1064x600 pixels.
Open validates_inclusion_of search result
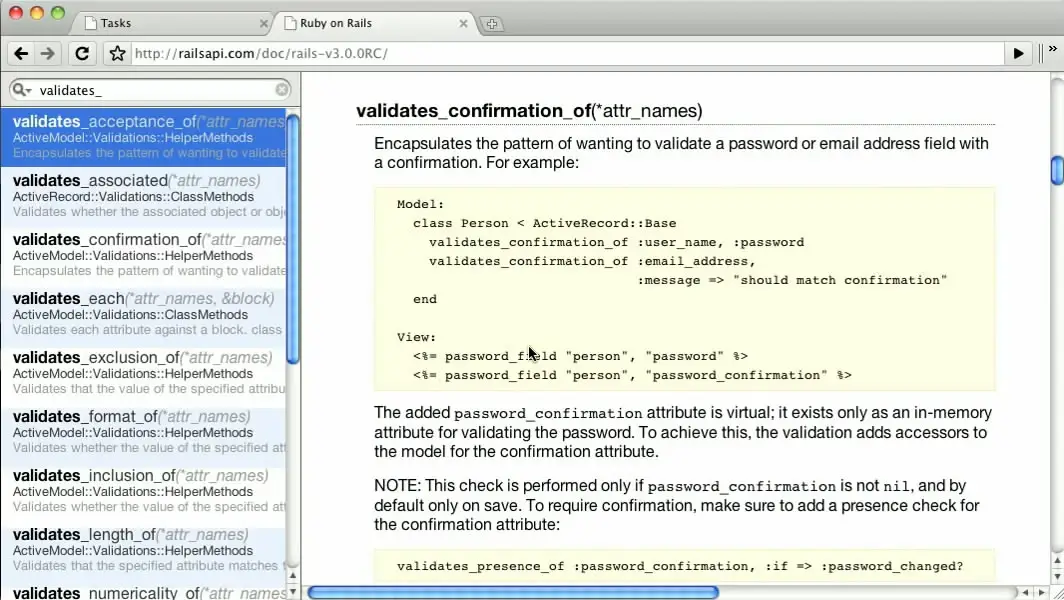click(x=143, y=491)
